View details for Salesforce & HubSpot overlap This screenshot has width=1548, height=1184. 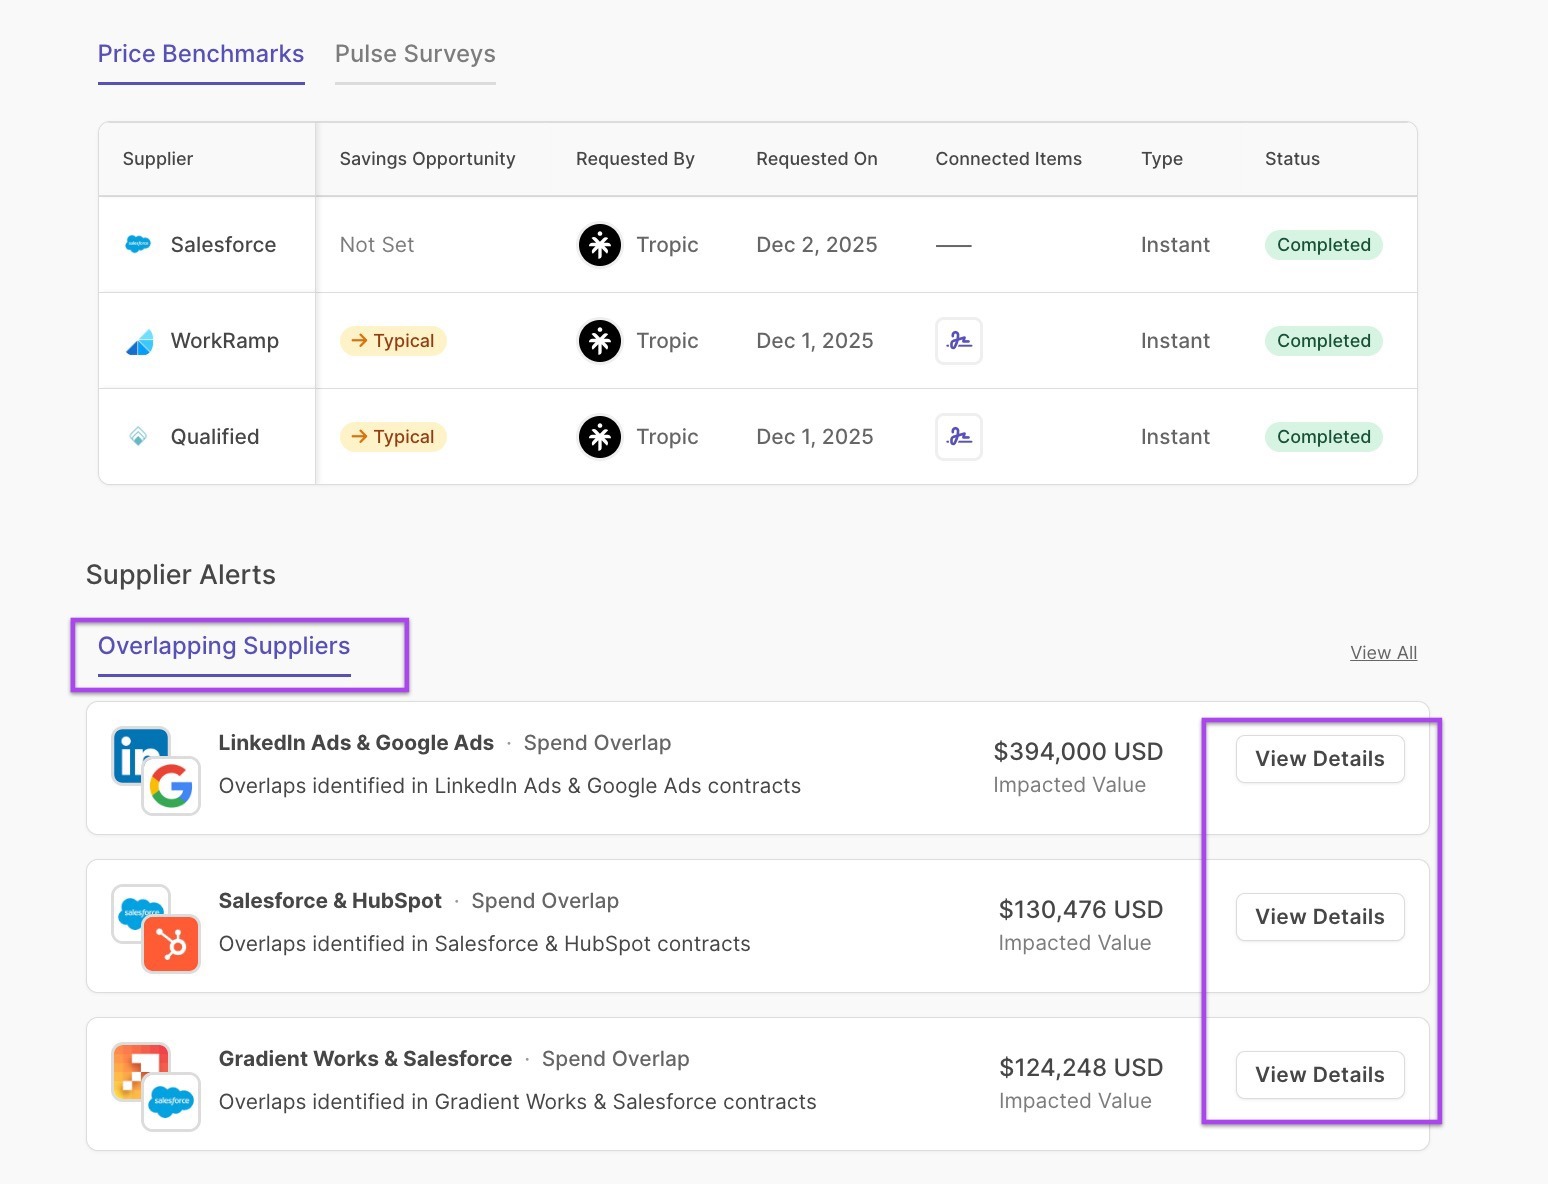[x=1319, y=917]
